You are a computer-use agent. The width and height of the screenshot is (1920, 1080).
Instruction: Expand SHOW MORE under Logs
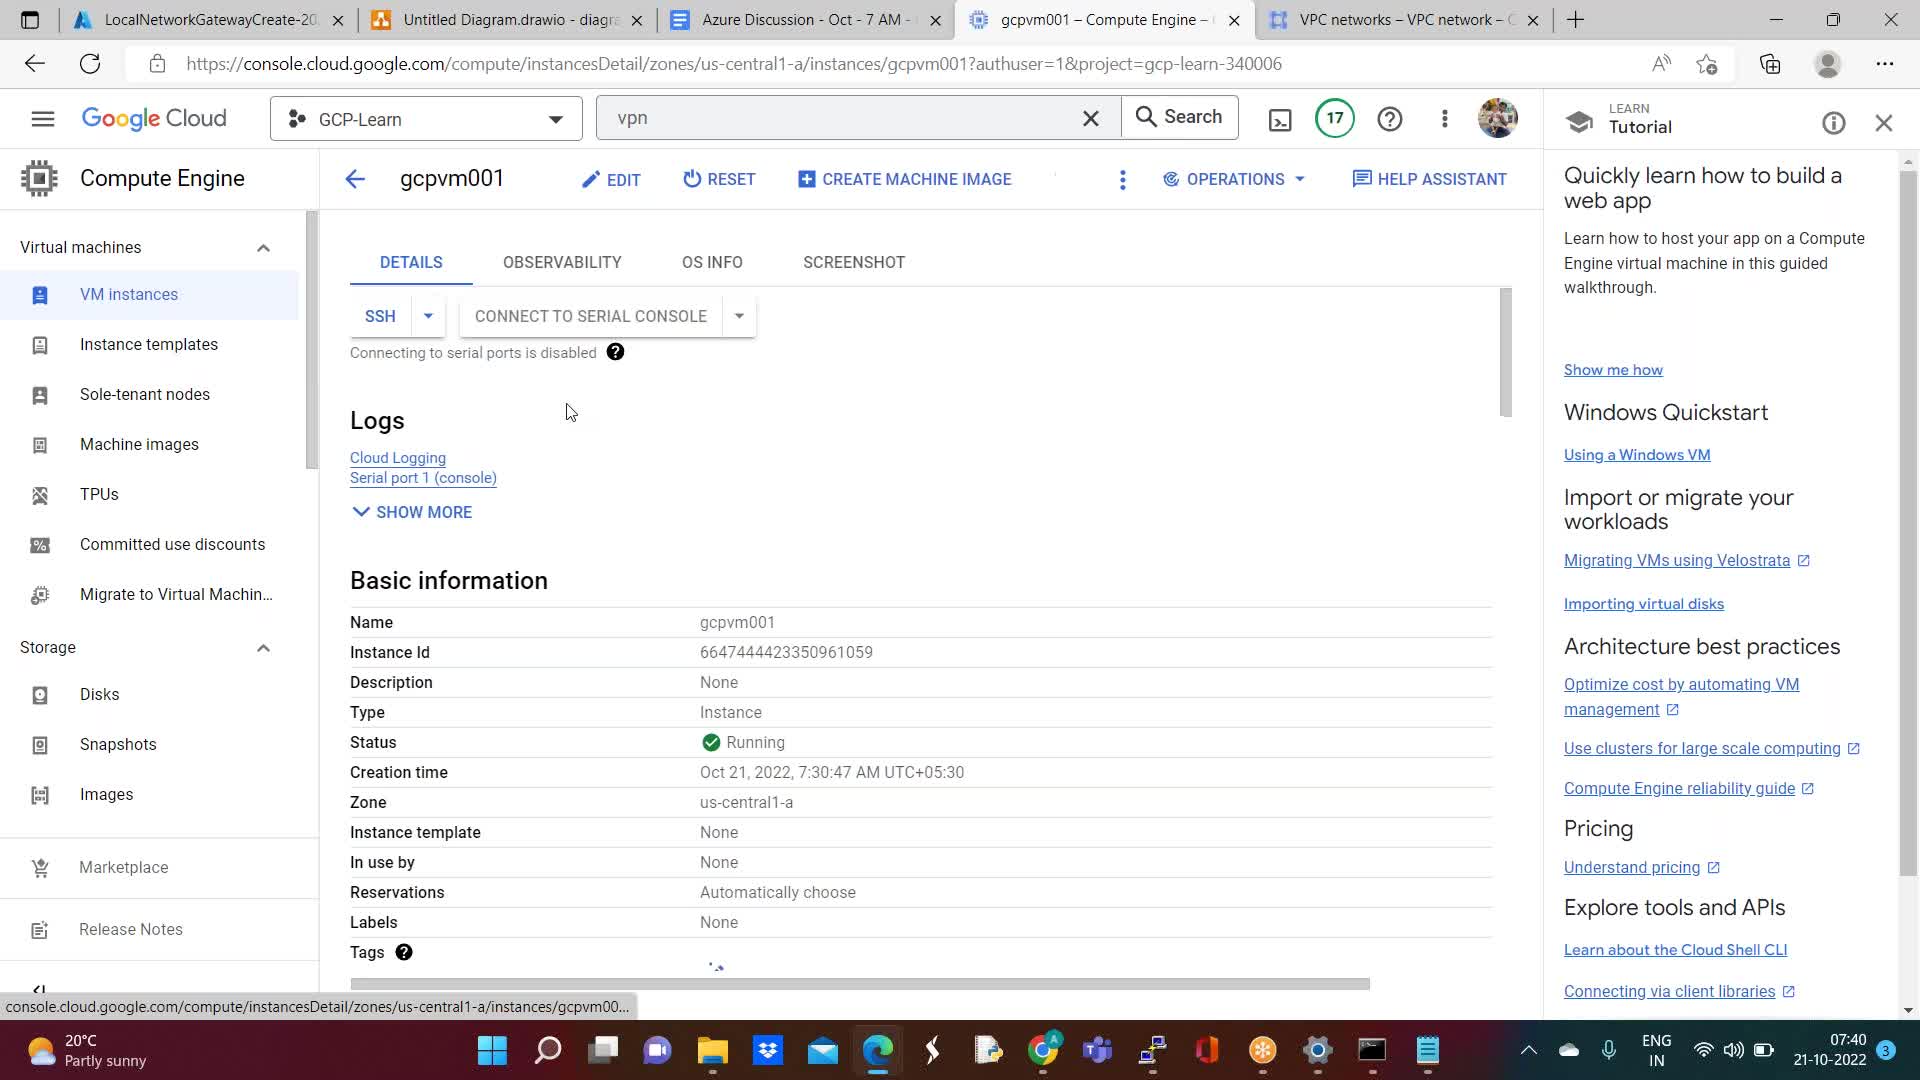click(x=411, y=512)
